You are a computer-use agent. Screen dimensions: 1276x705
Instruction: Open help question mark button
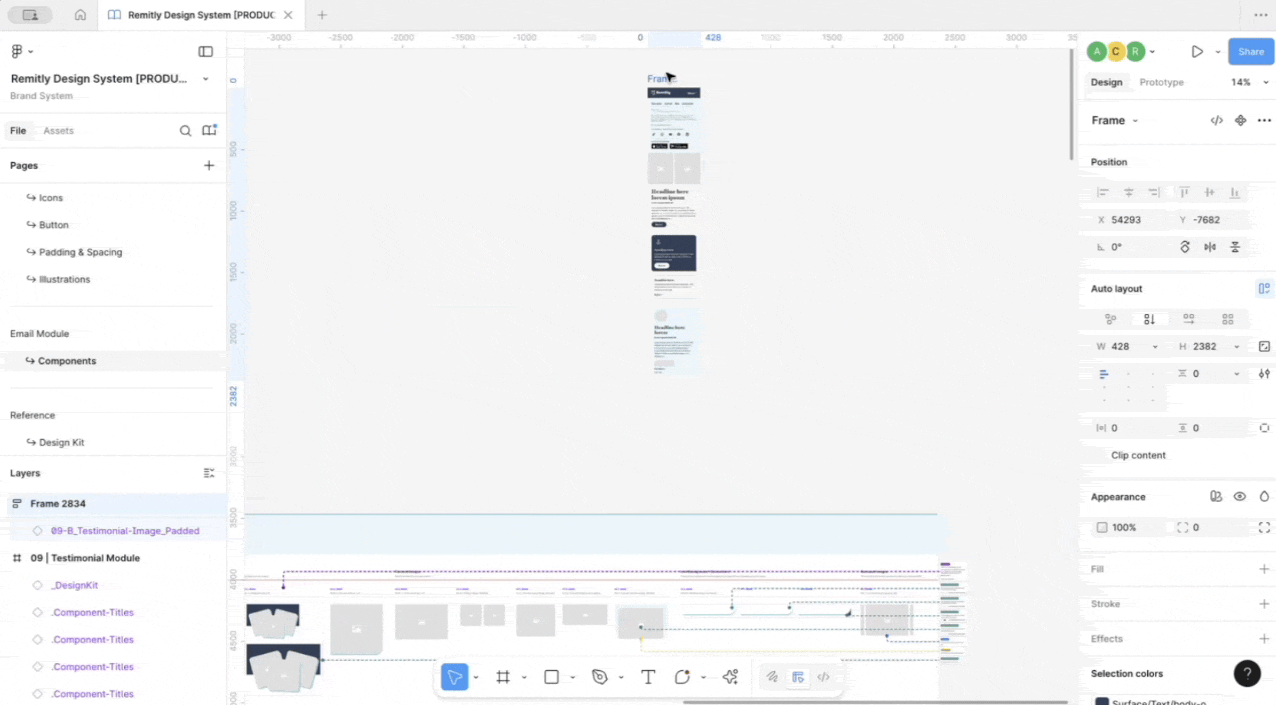[x=1247, y=673]
